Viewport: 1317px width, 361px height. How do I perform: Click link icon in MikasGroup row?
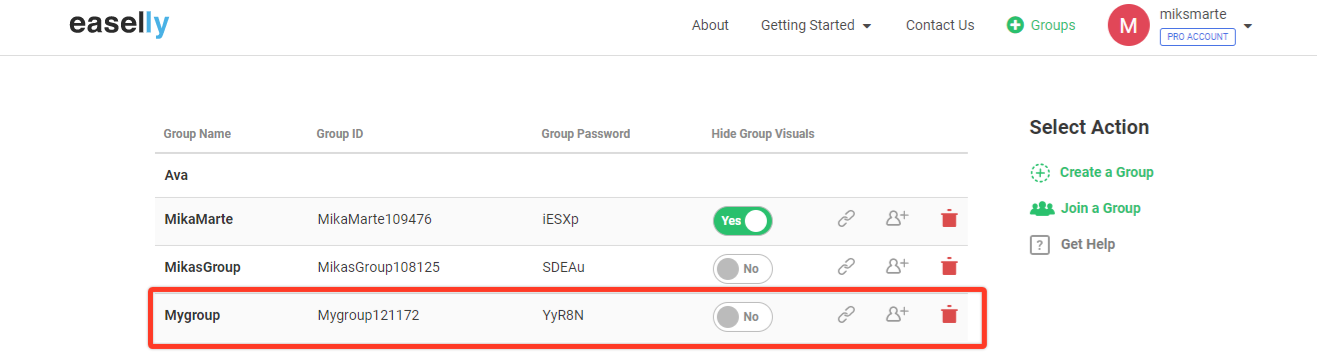[846, 266]
